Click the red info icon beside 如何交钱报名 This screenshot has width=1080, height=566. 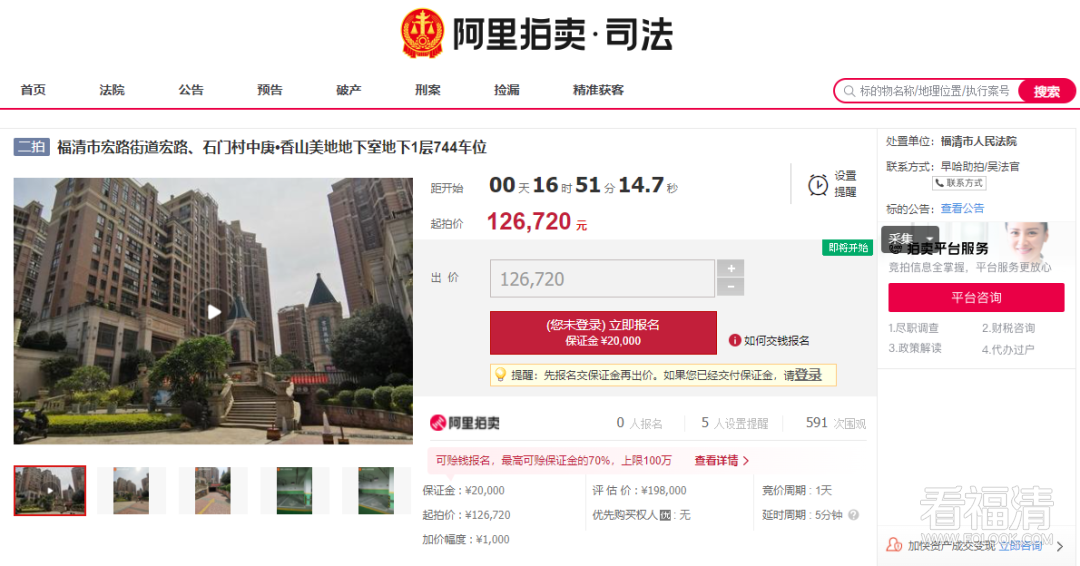735,340
